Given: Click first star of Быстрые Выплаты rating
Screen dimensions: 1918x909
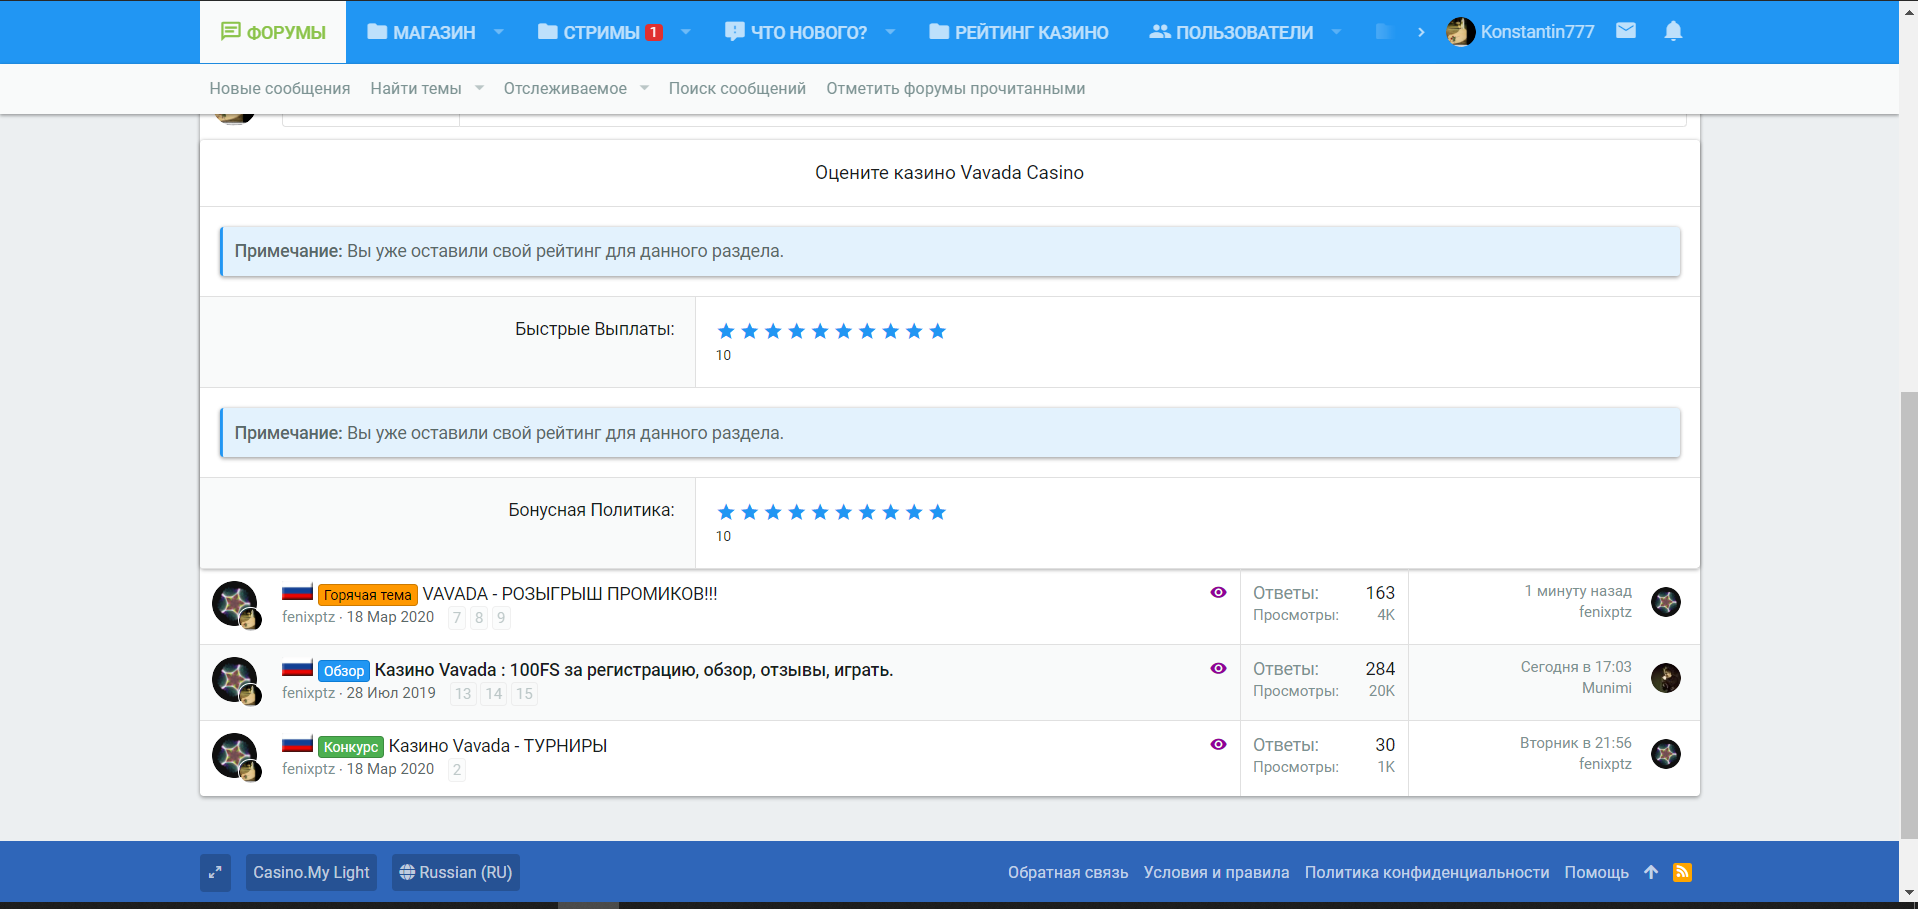Looking at the screenshot, I should coord(726,331).
